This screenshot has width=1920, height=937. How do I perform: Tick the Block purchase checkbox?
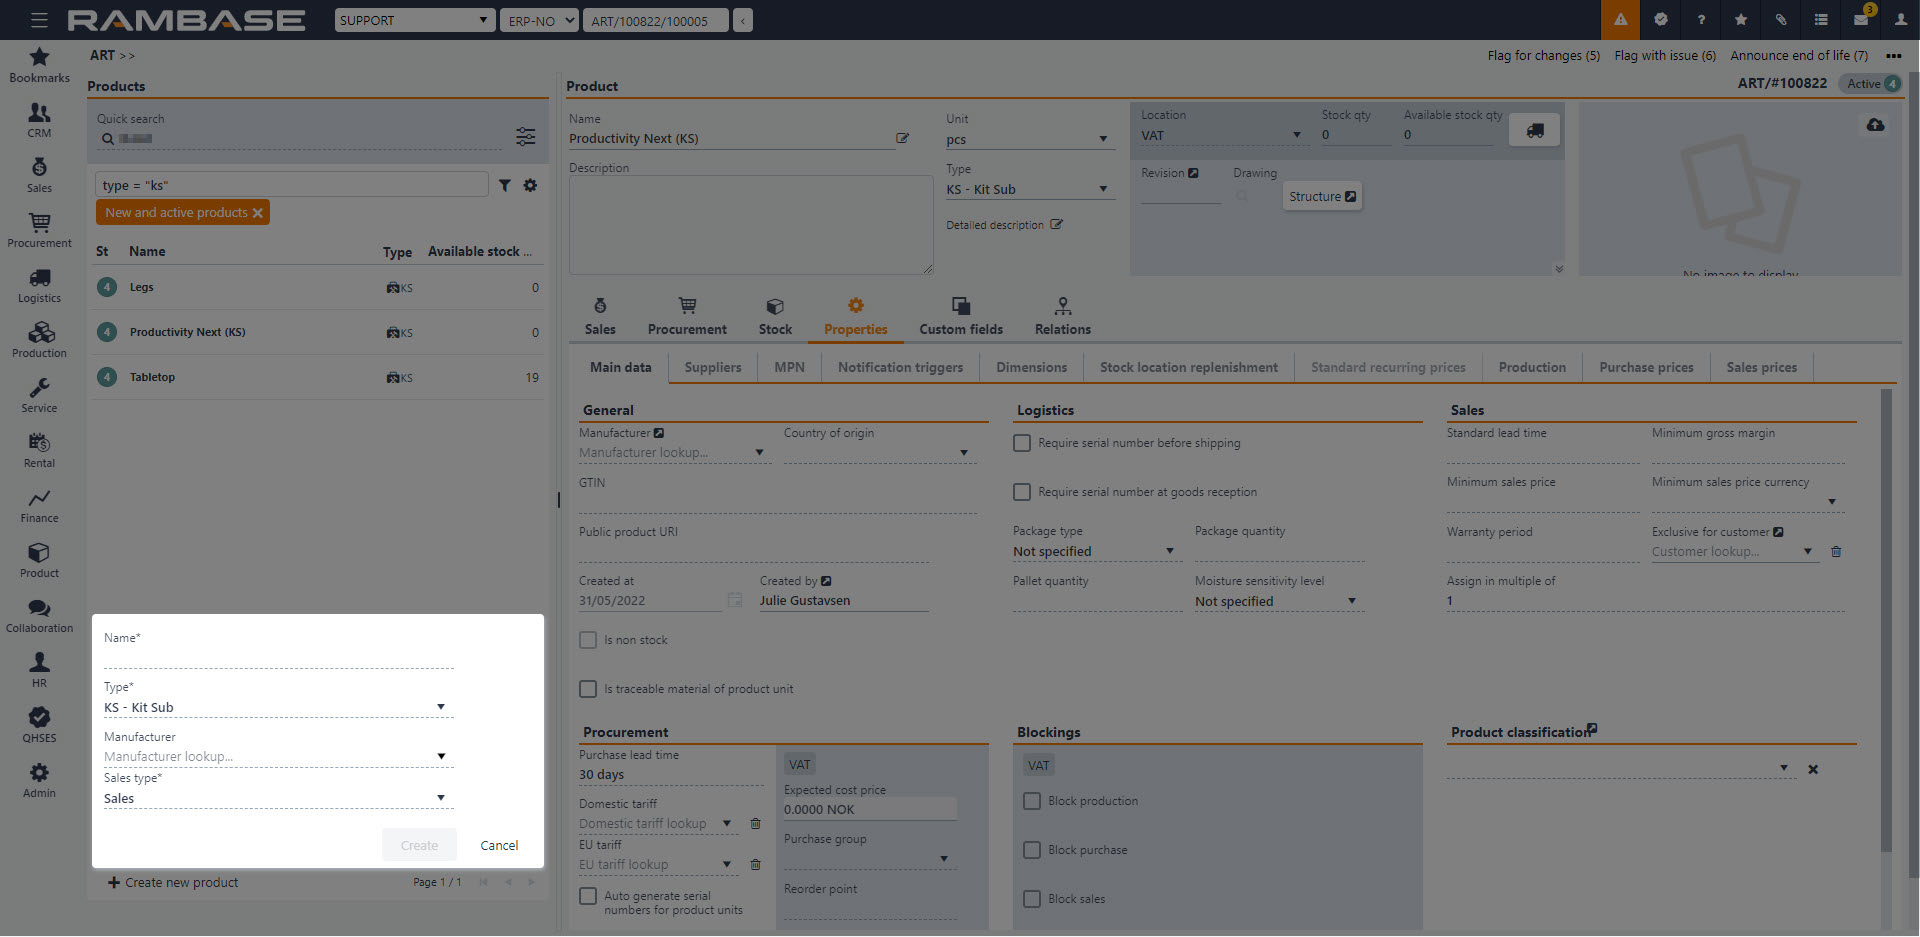tap(1032, 850)
